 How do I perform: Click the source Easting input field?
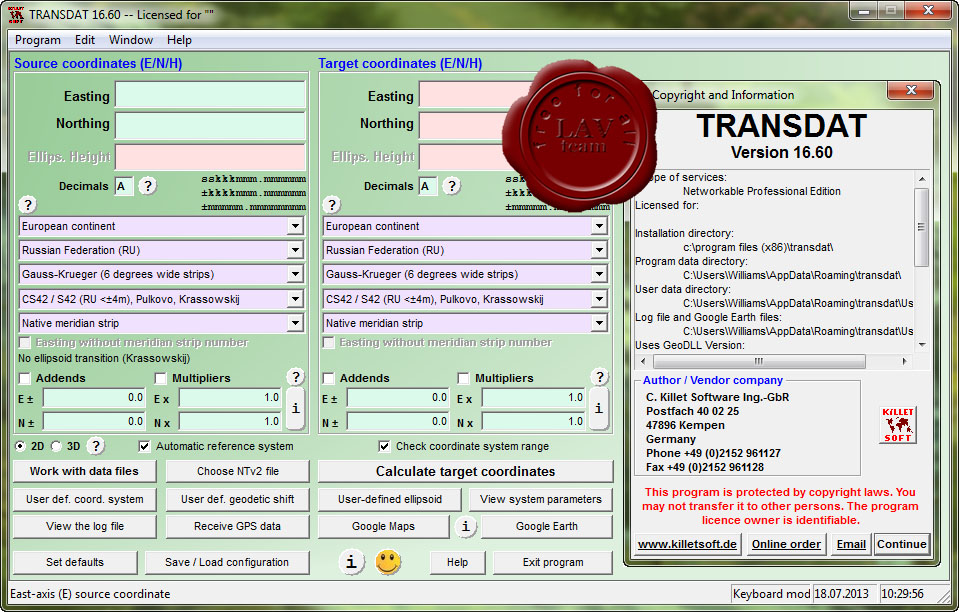tap(210, 95)
